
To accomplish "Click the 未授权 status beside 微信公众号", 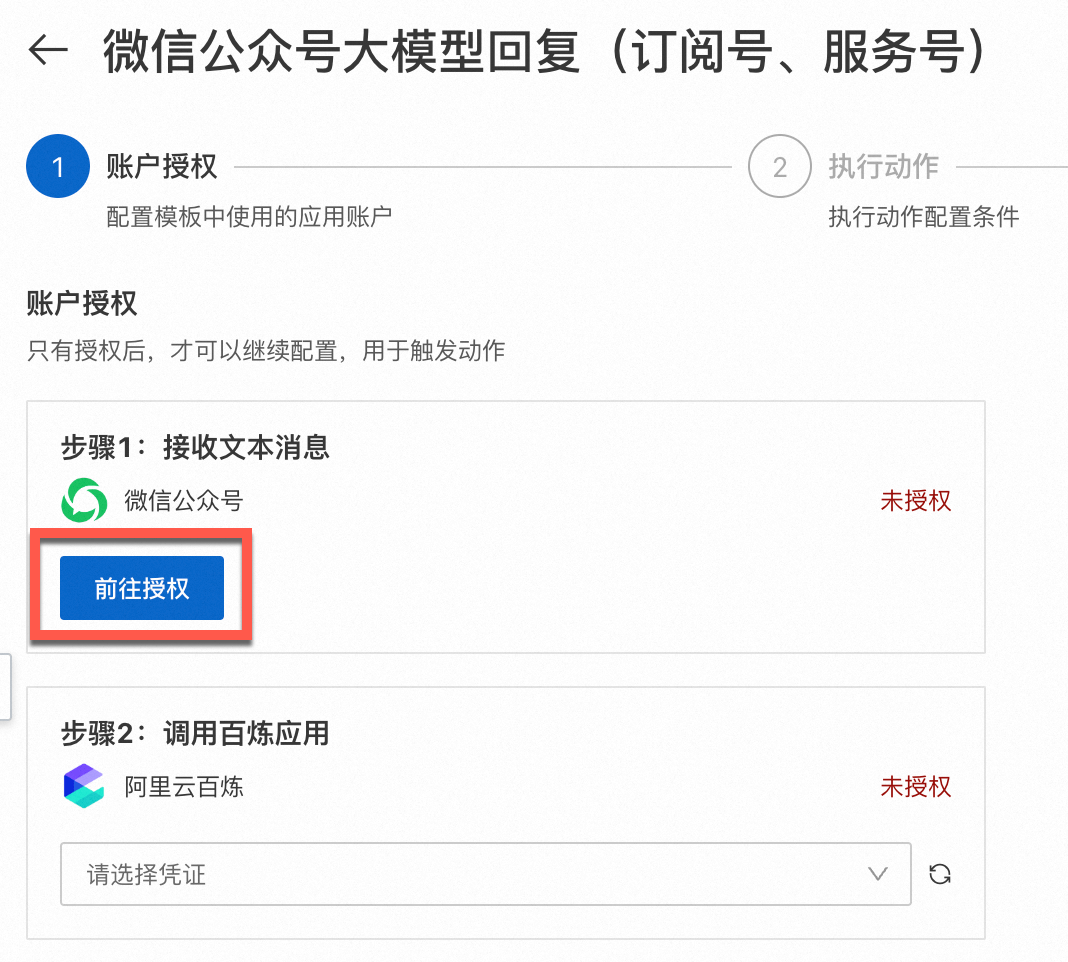I will click(915, 501).
